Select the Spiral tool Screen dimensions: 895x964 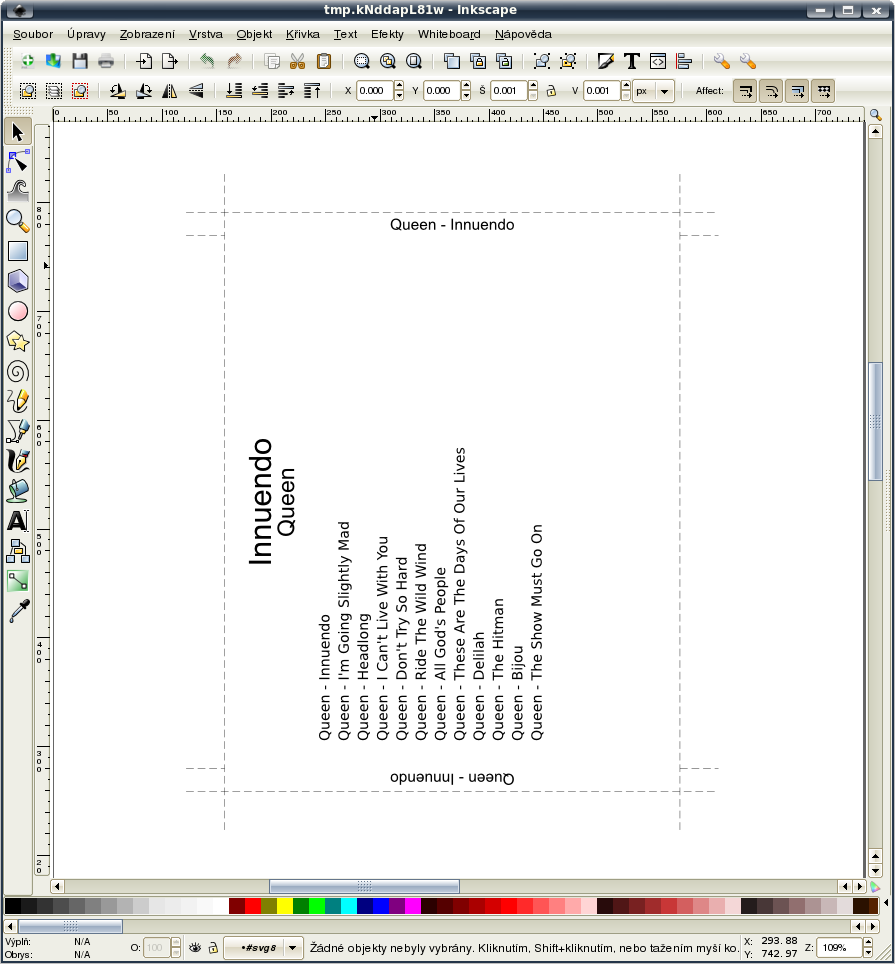point(18,371)
